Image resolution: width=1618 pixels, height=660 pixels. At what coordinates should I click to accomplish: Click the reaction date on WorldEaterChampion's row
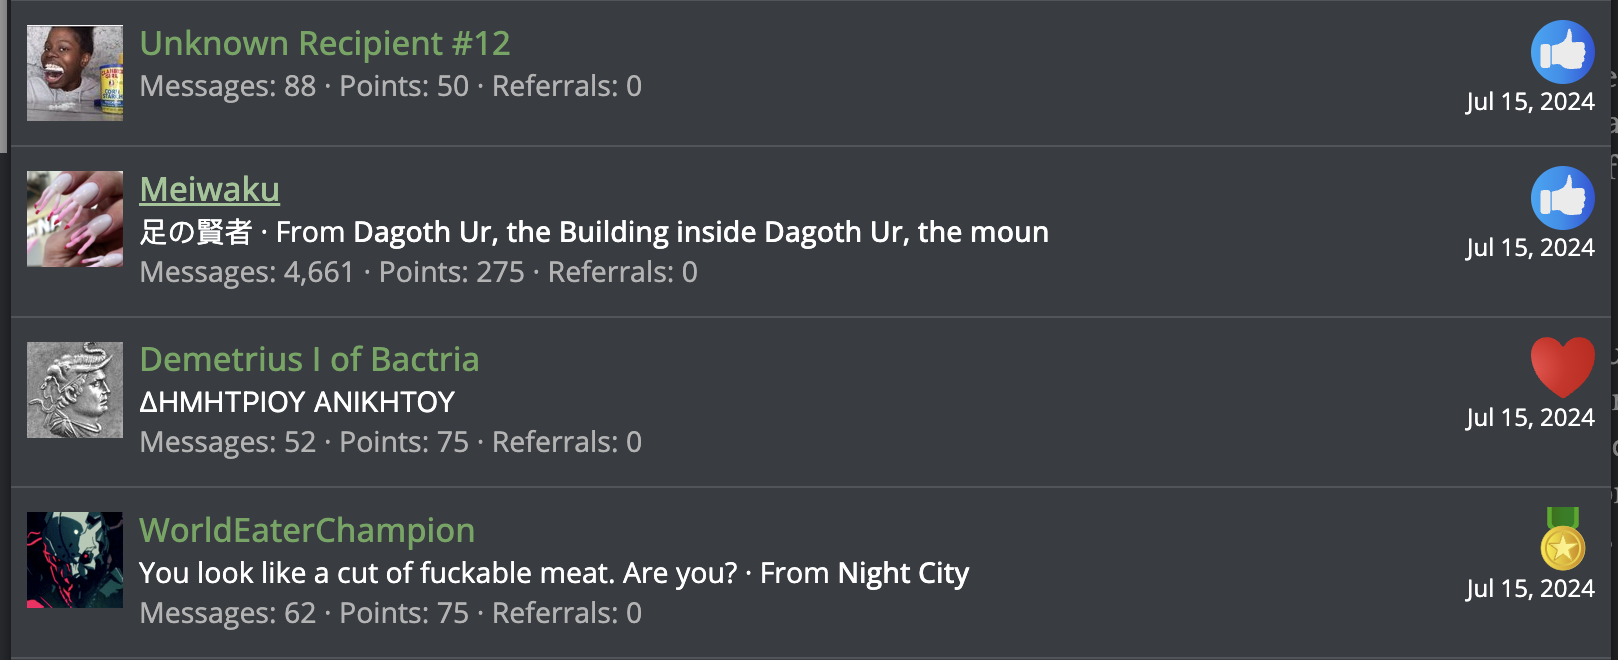pos(1530,589)
